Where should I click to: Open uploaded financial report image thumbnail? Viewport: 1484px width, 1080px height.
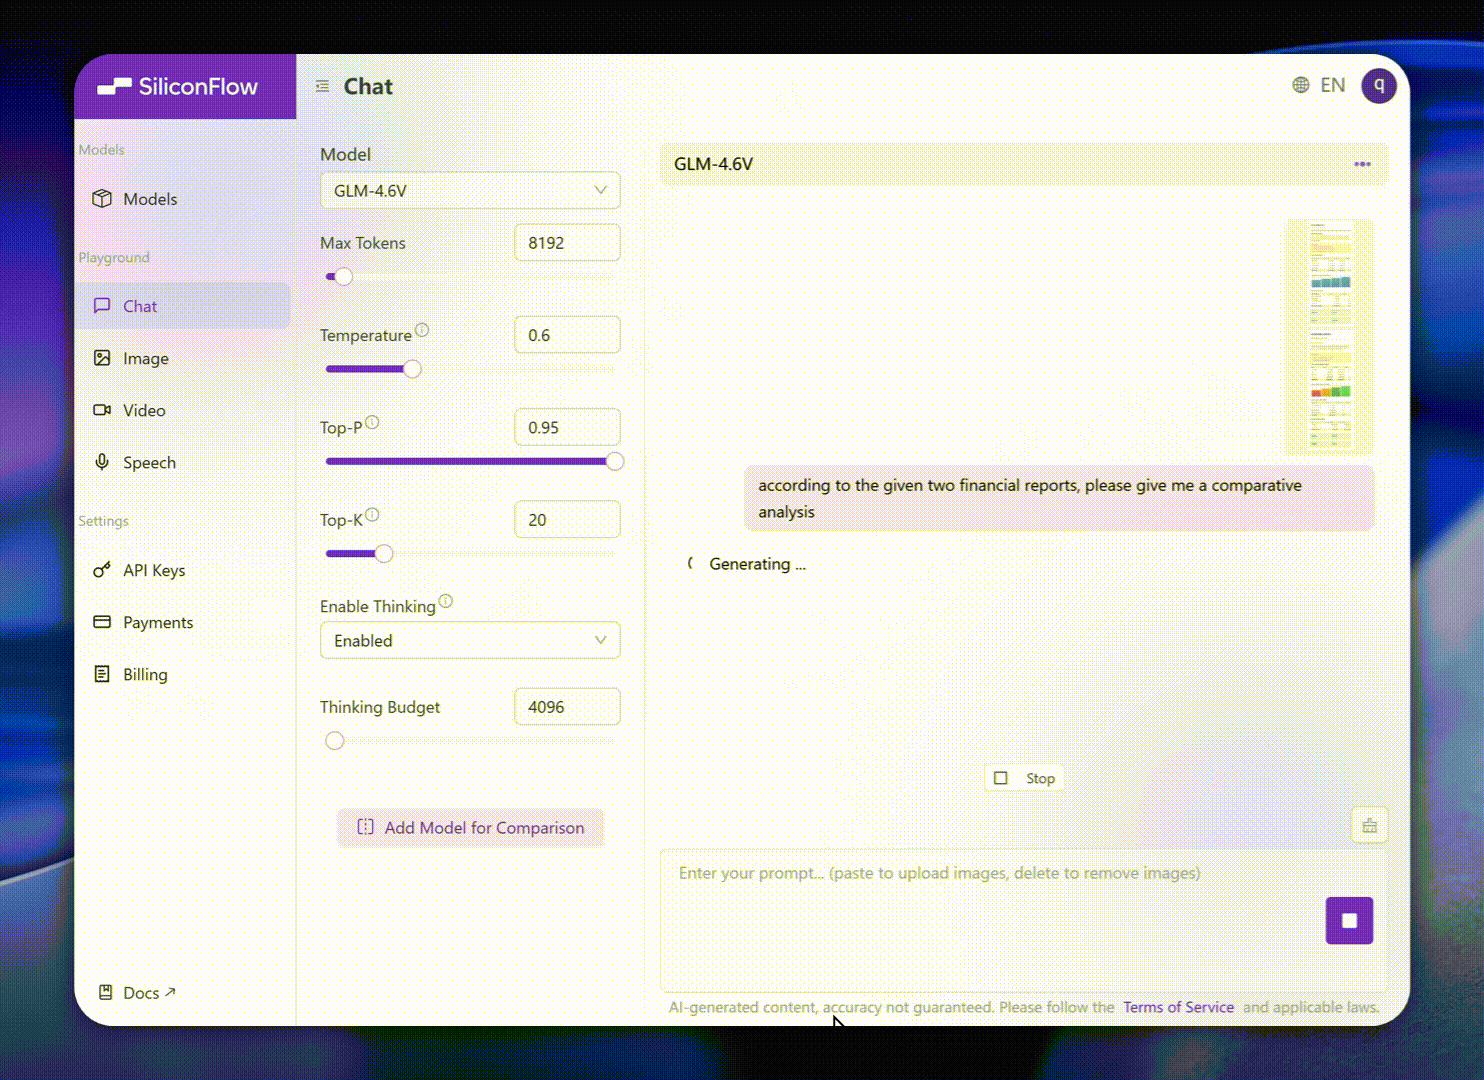1329,336
